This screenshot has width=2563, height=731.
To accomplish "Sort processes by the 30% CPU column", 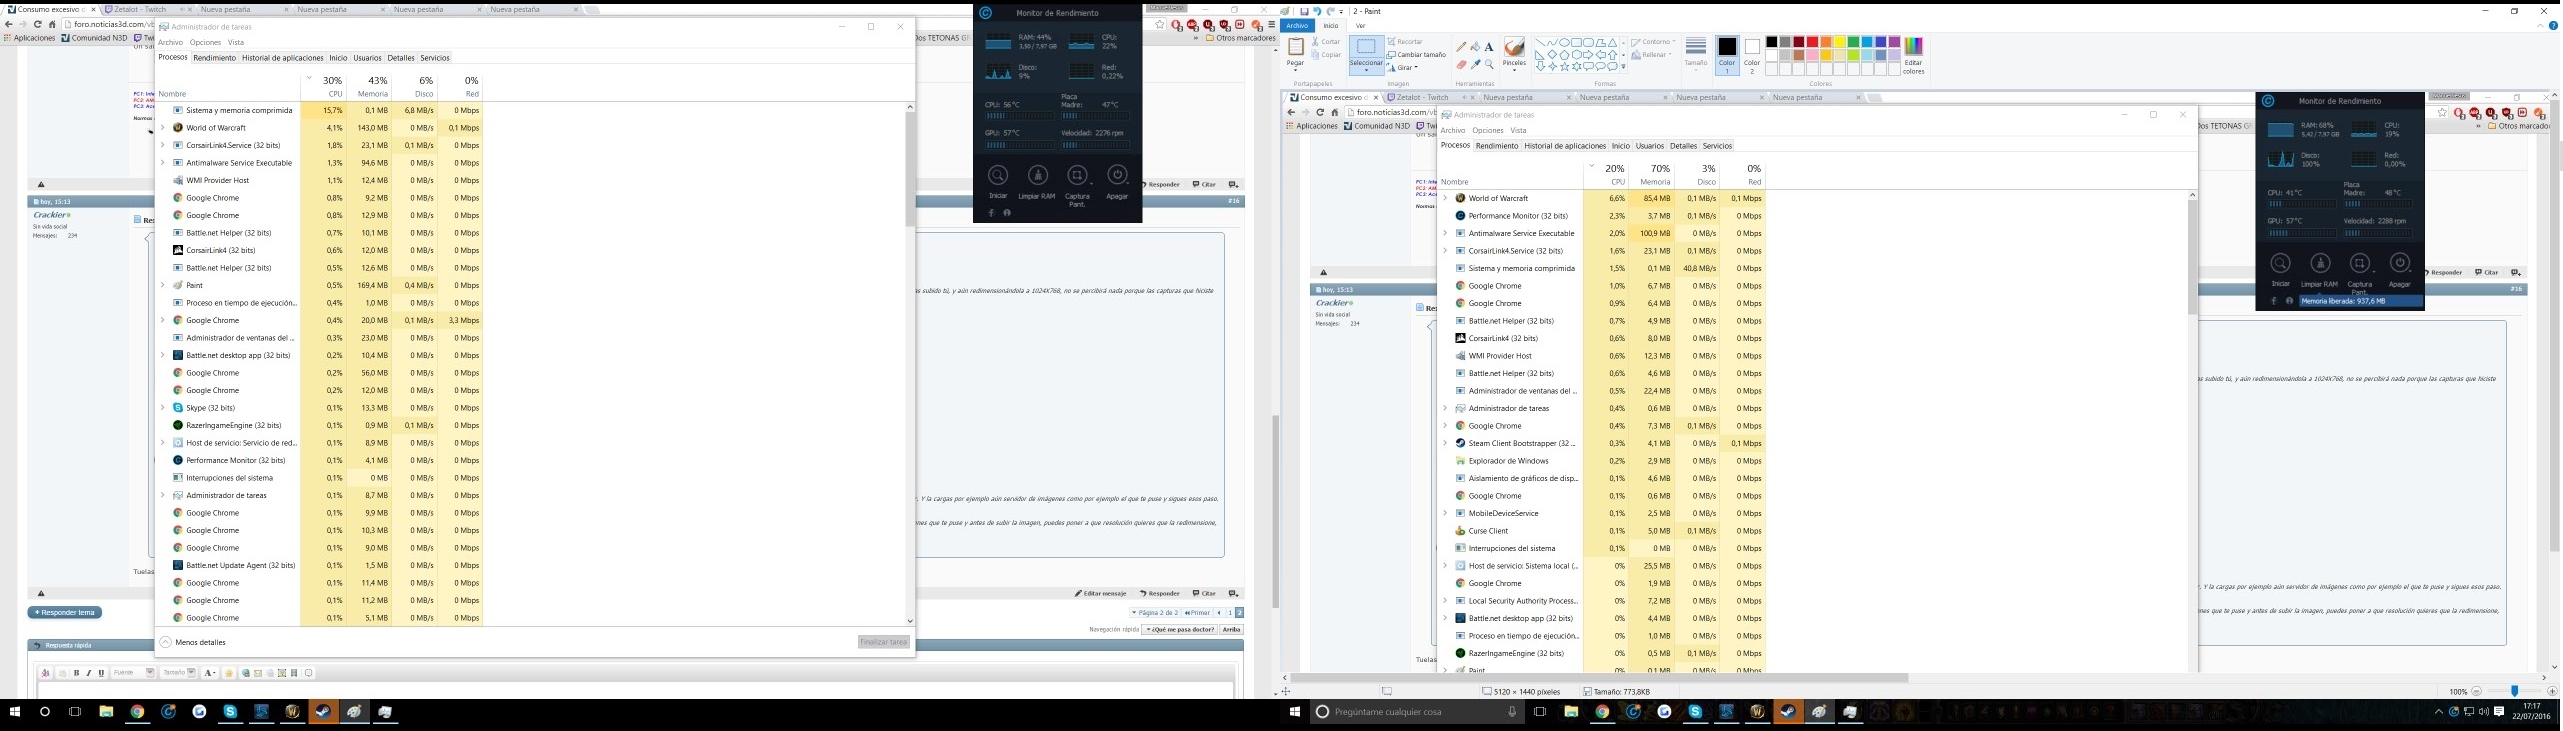I will (323, 86).
